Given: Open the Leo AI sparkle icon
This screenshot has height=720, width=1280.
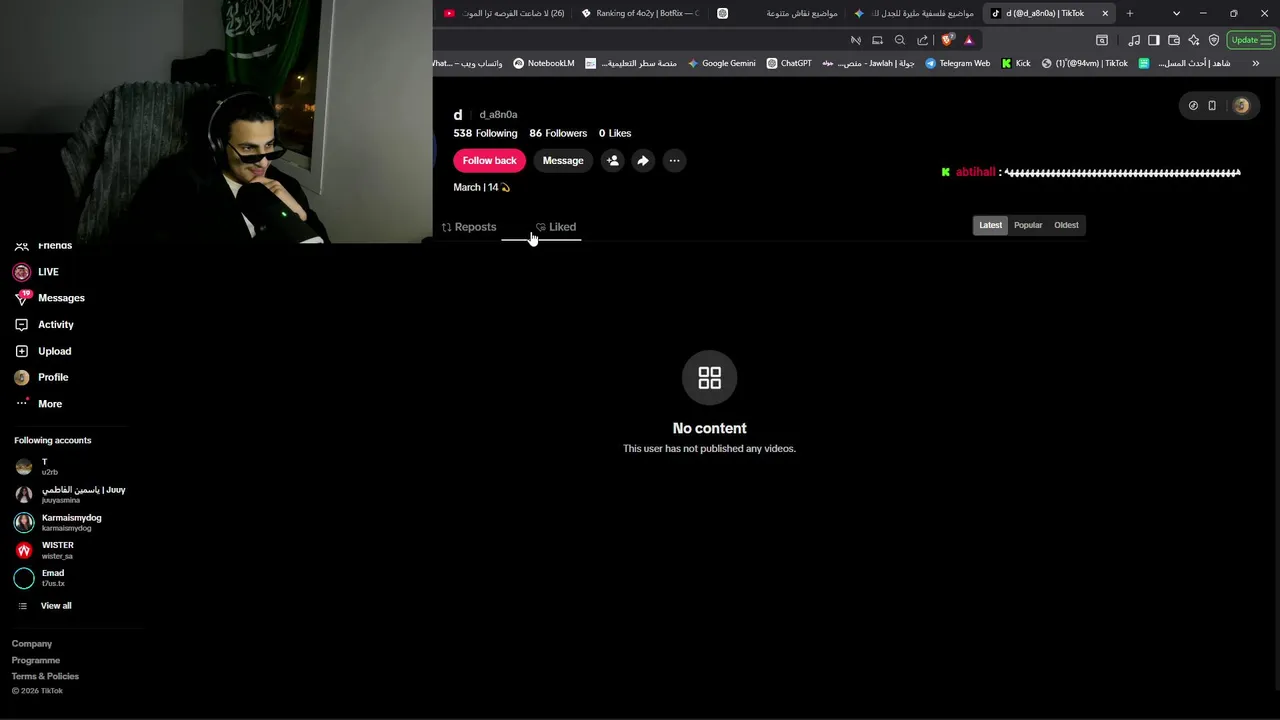Looking at the screenshot, I should click(x=1194, y=40).
